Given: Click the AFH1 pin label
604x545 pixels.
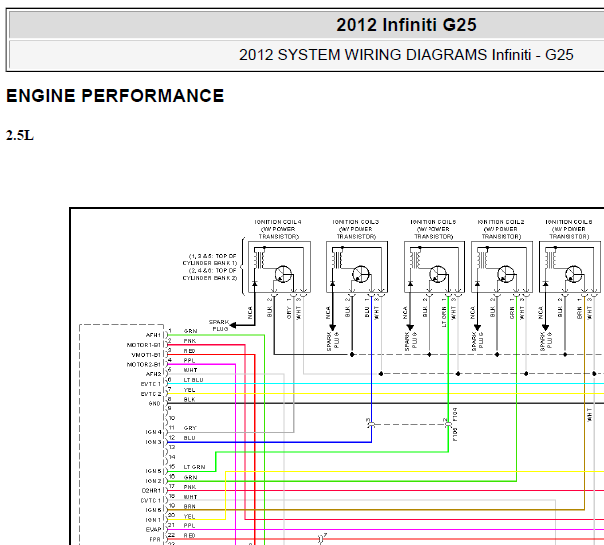Looking at the screenshot, I should click(x=153, y=335).
